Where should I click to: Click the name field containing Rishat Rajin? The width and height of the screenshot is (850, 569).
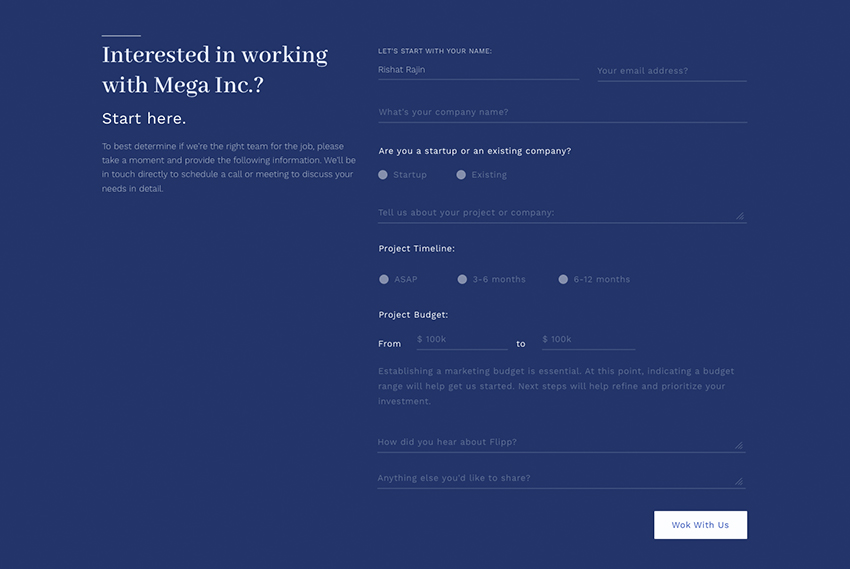(x=477, y=70)
